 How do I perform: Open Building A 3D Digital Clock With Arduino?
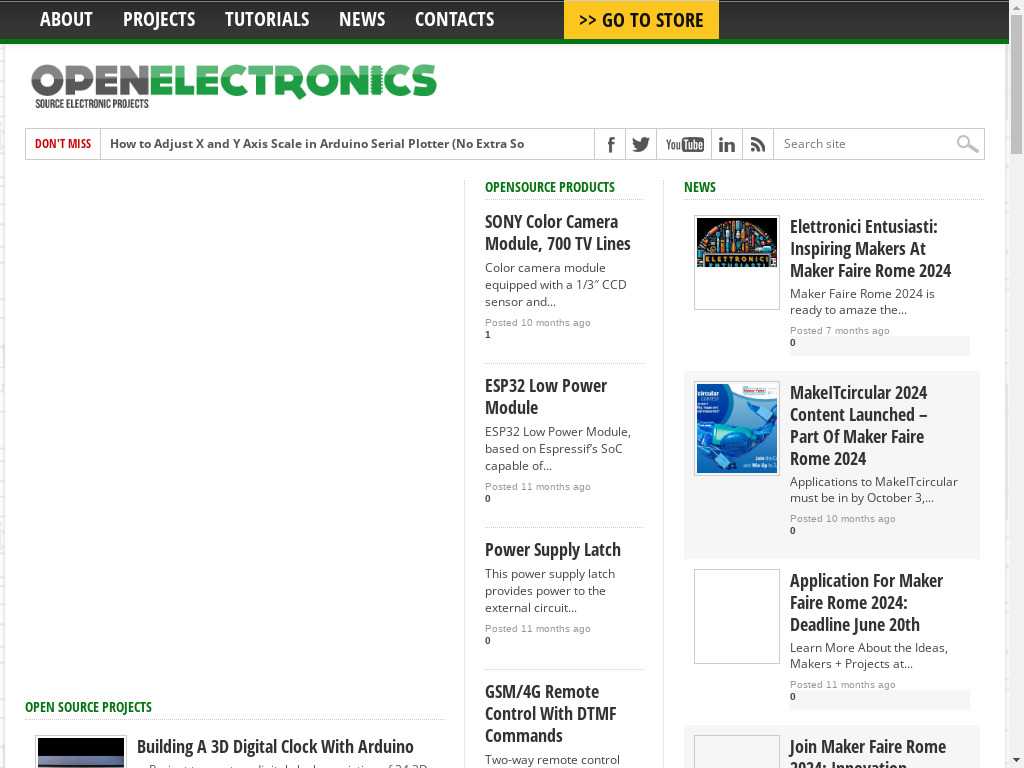(x=275, y=746)
